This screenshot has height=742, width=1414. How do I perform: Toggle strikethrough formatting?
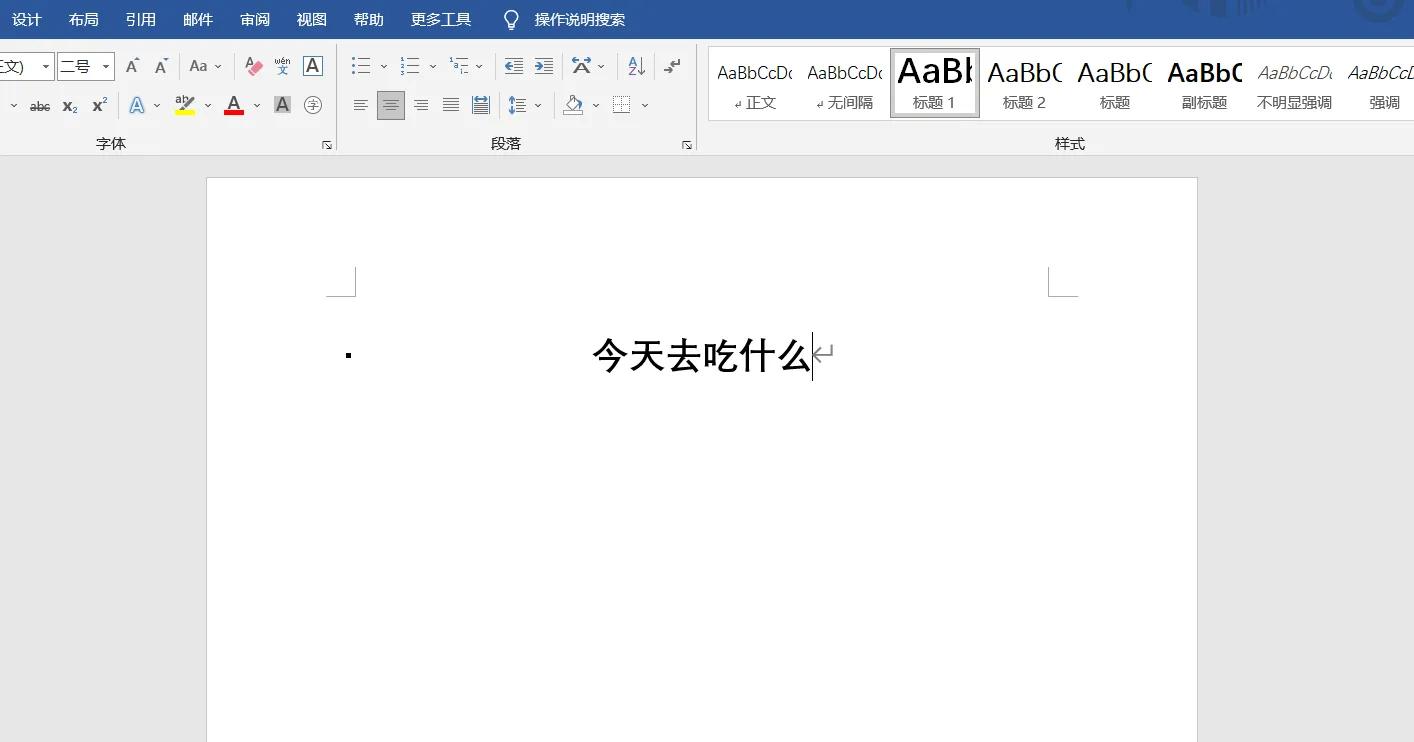click(x=39, y=104)
